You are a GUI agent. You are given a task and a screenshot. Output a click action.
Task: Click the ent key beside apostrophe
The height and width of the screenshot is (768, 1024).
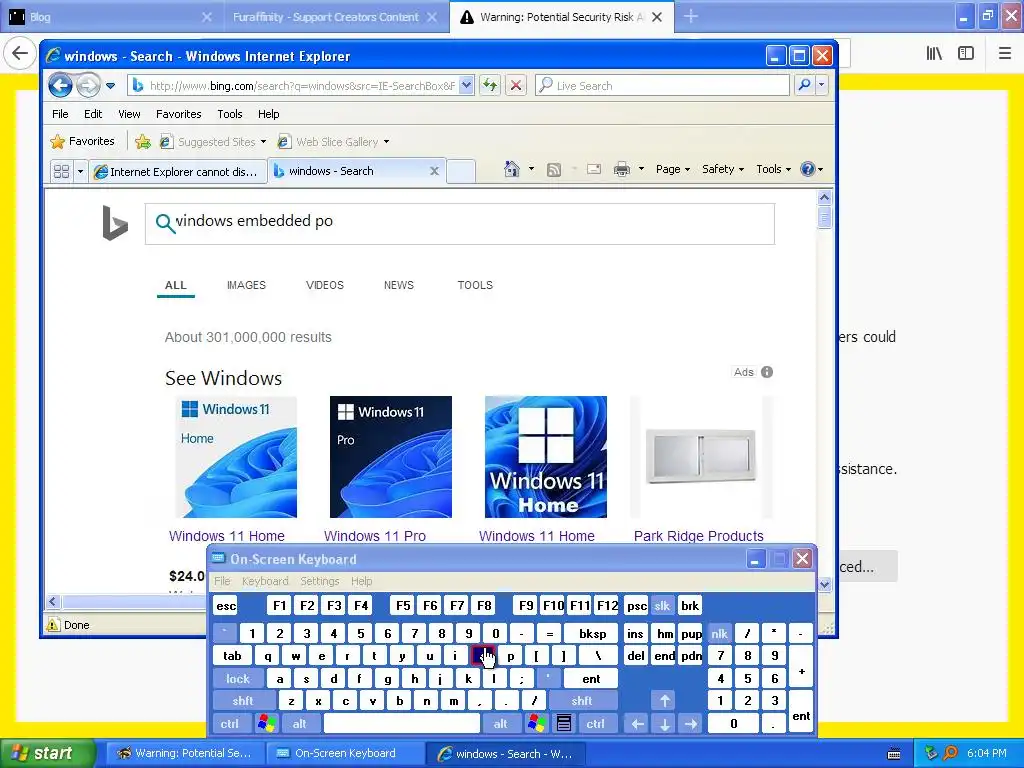pos(591,679)
